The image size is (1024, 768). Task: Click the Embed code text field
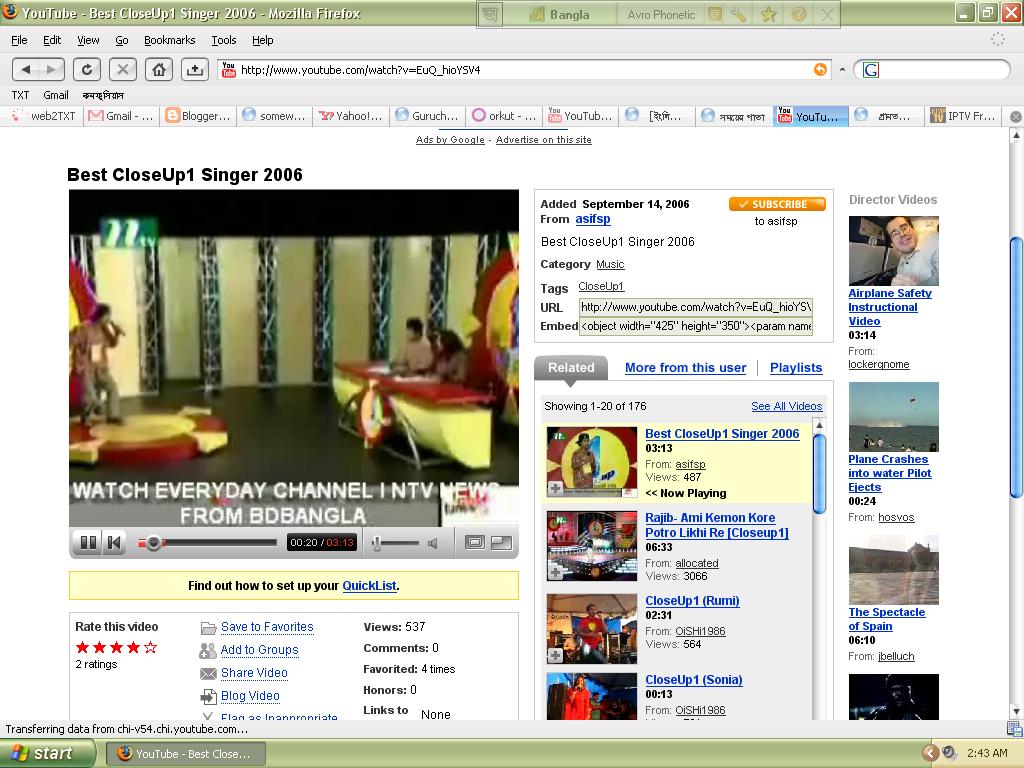click(696, 326)
